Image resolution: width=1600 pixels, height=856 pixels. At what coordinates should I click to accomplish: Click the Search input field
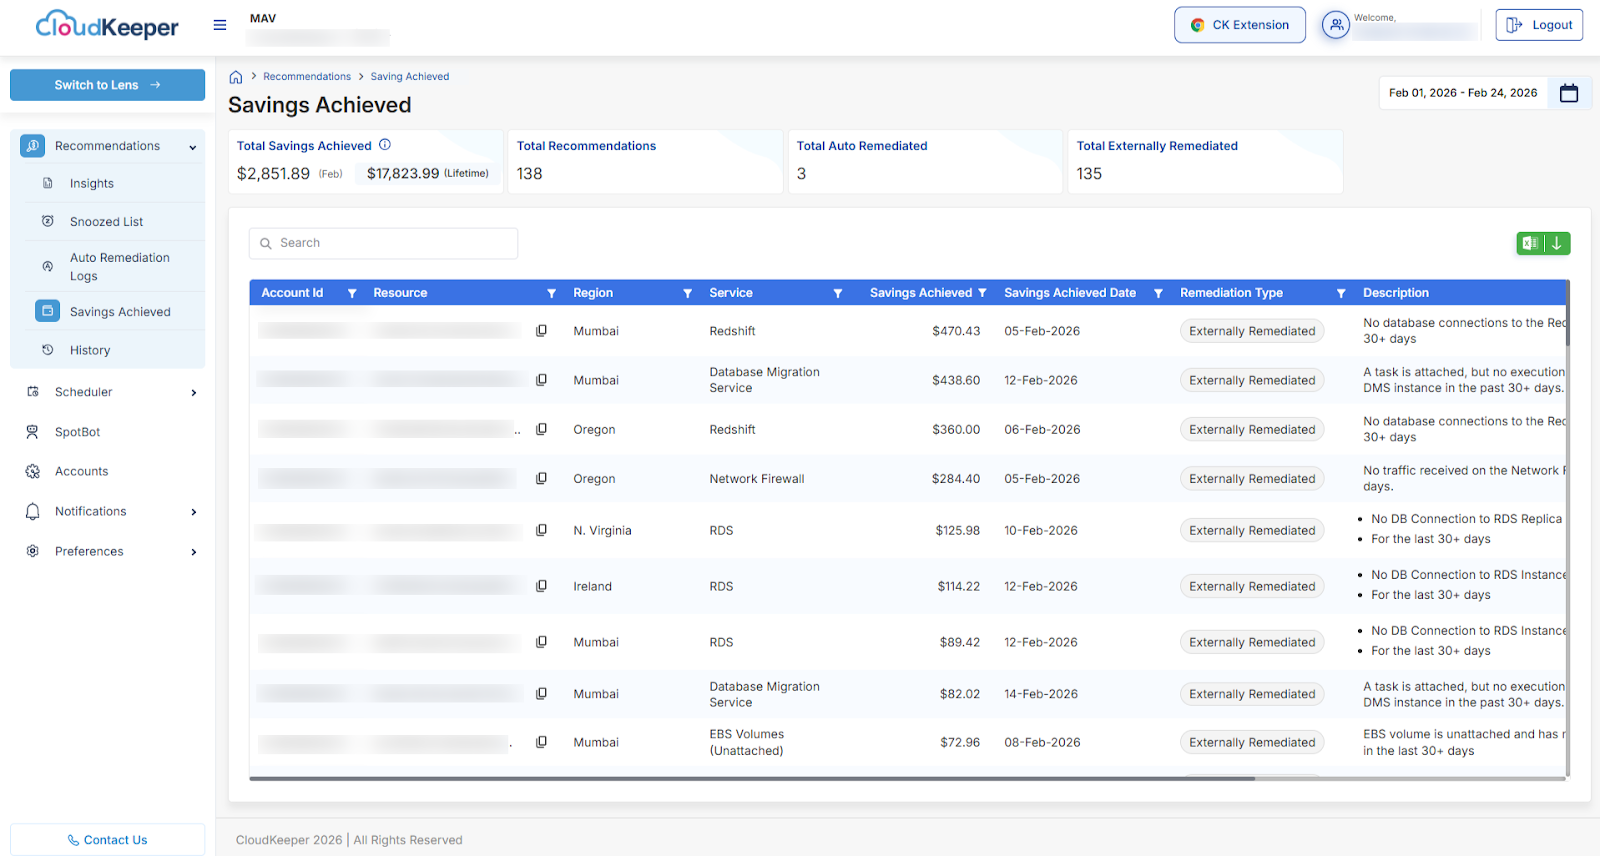coord(383,243)
